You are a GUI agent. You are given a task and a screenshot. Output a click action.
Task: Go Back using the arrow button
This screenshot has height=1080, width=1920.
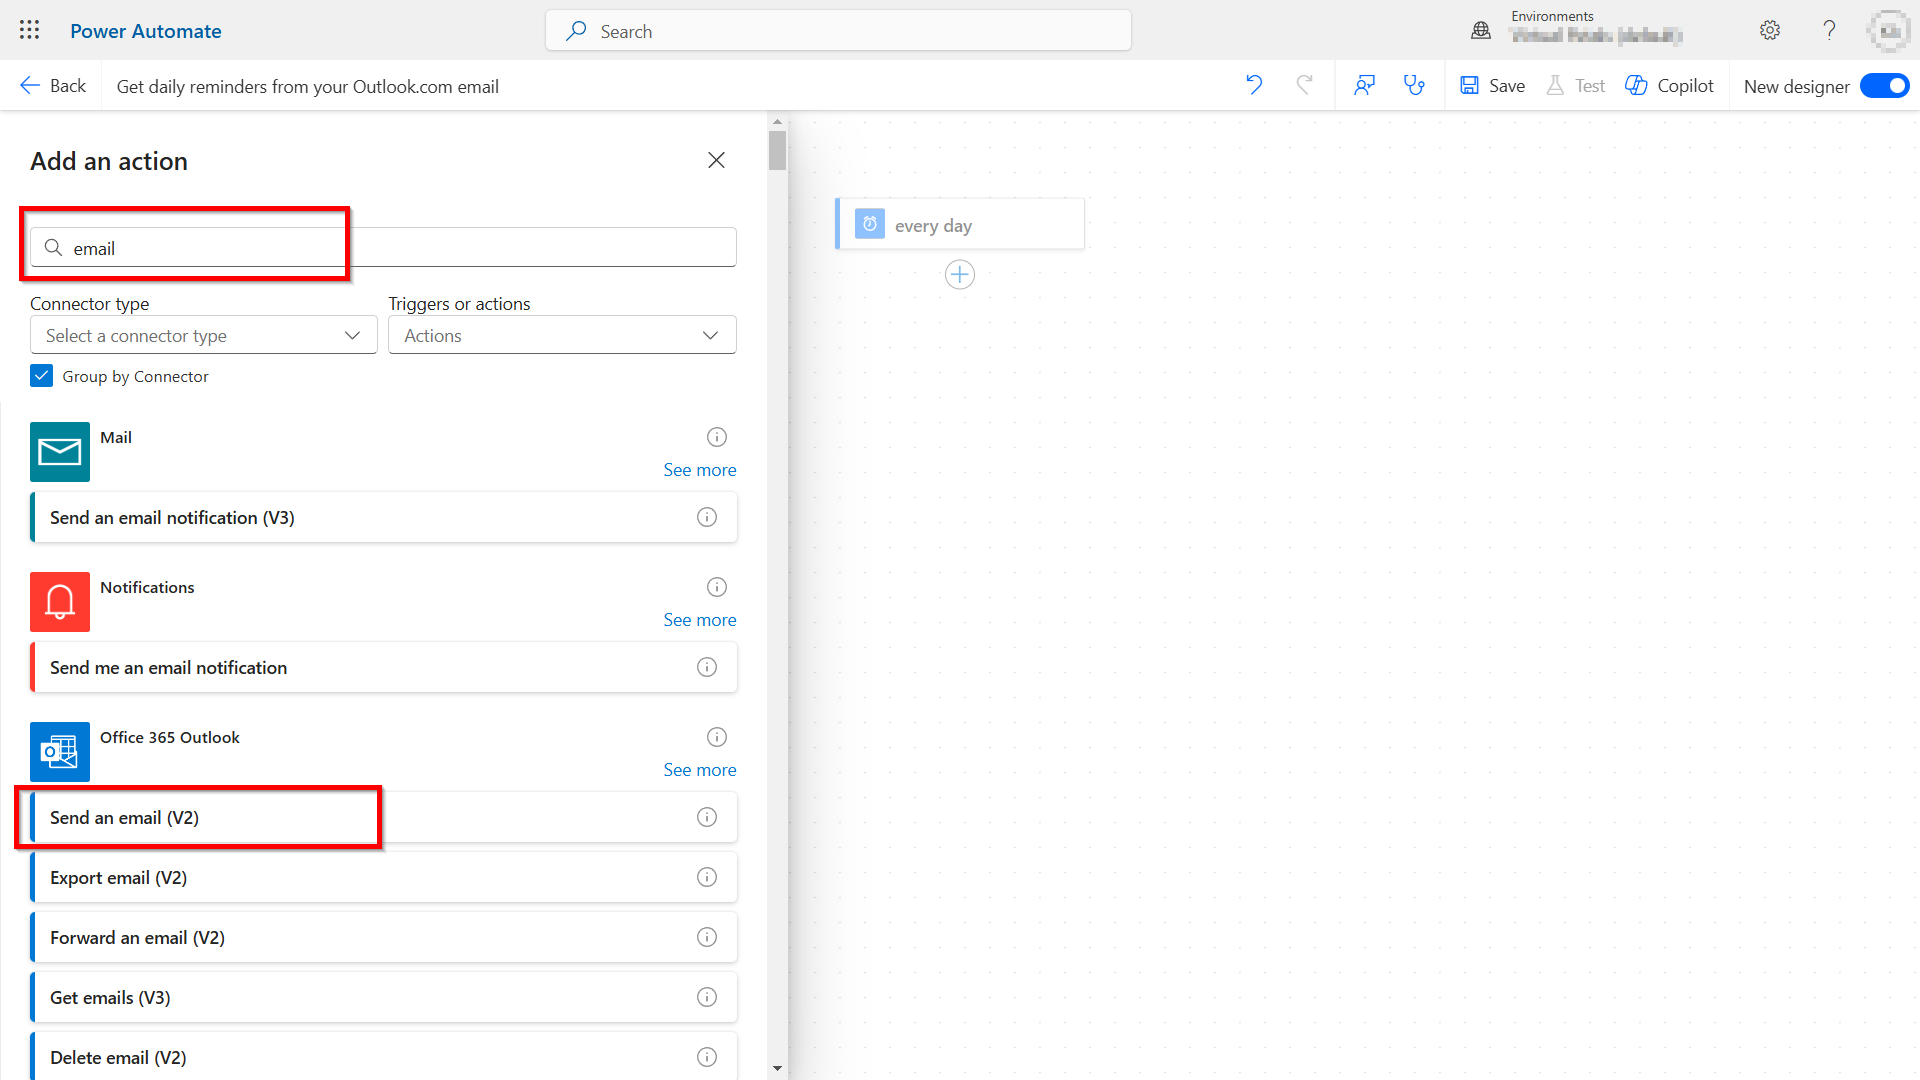coord(53,86)
